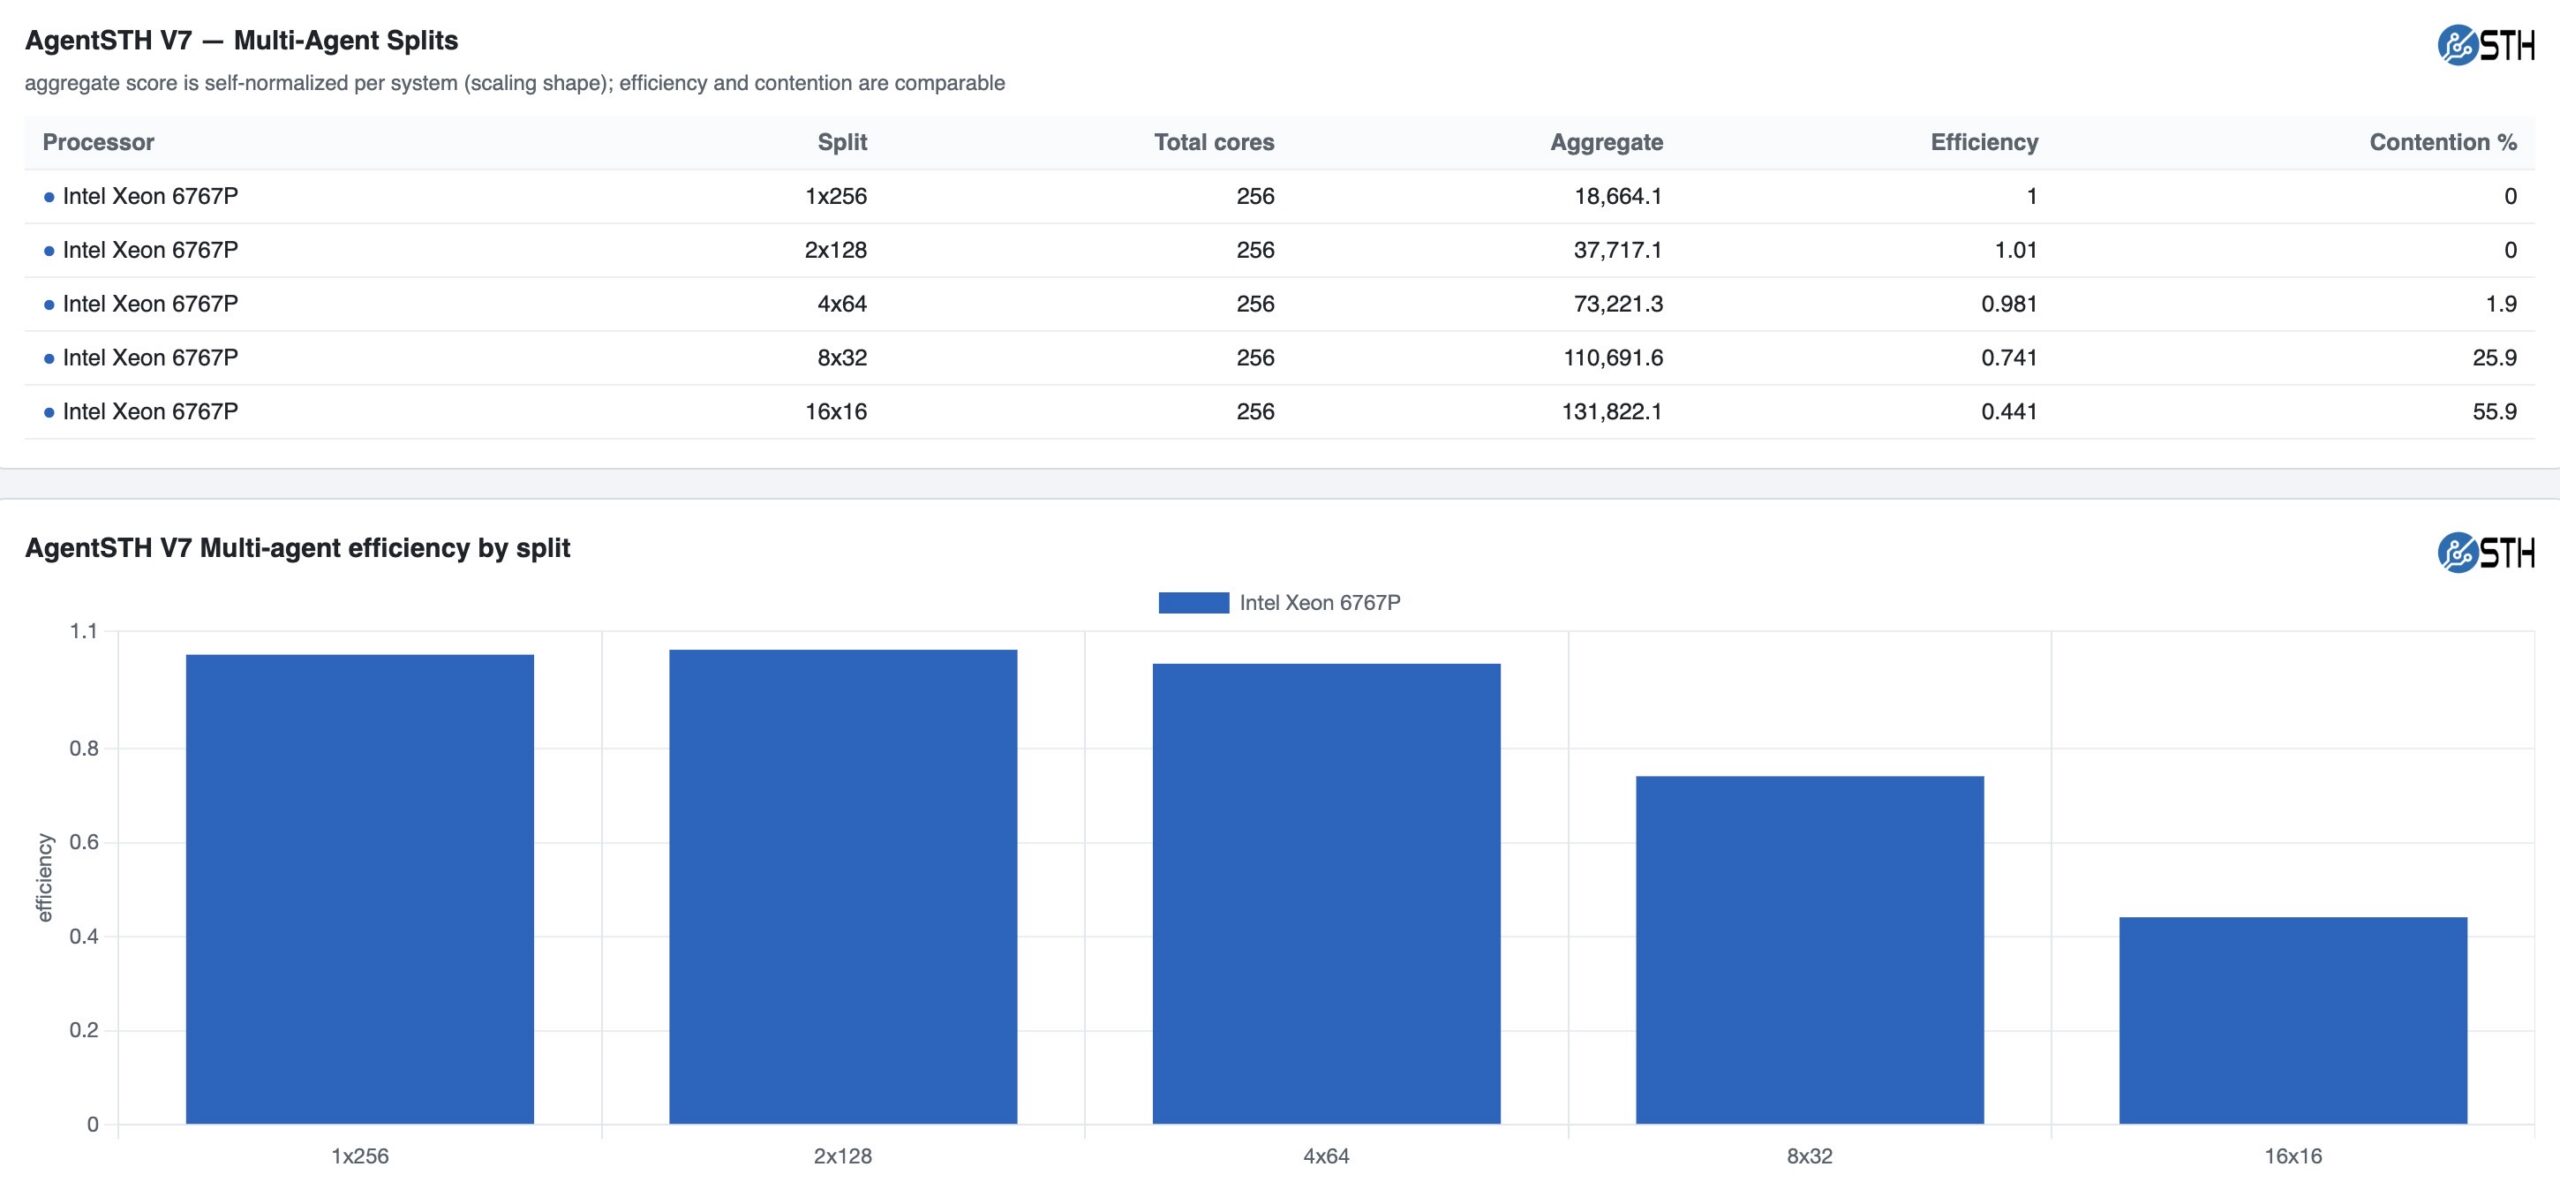2560x1197 pixels.
Task: Click the Intel Xeon 6767P name in 16x16 row
Action: point(150,412)
